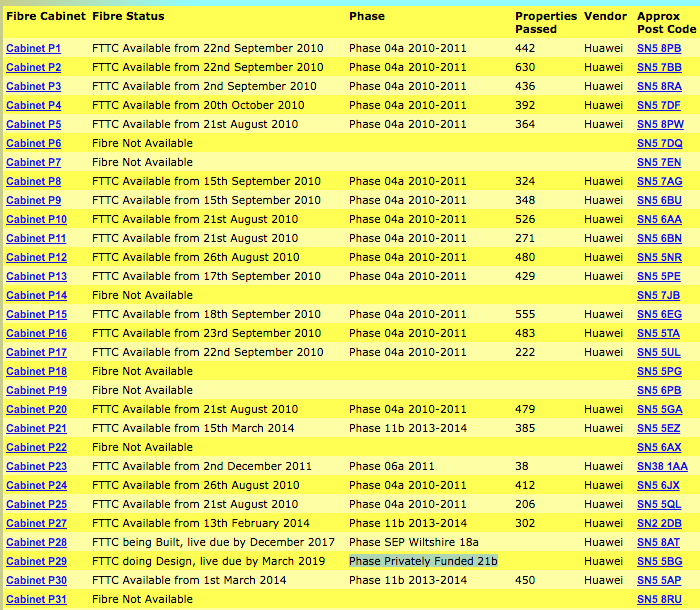This screenshot has height=610, width=700.
Task: Follow the SN5 7EN postcode link
Action: (659, 162)
